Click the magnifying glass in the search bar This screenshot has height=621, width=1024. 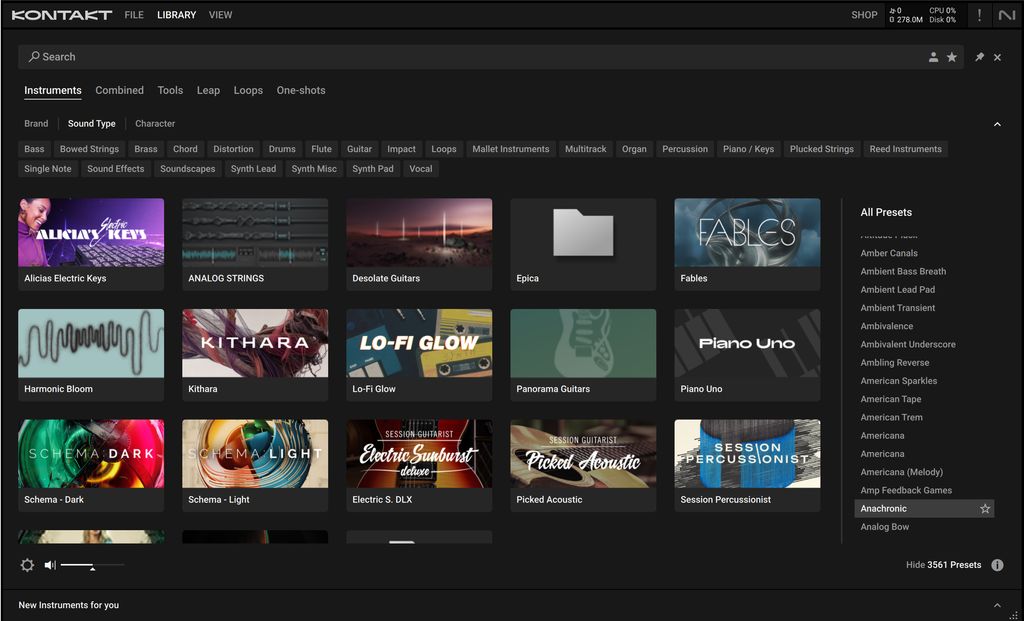33,56
